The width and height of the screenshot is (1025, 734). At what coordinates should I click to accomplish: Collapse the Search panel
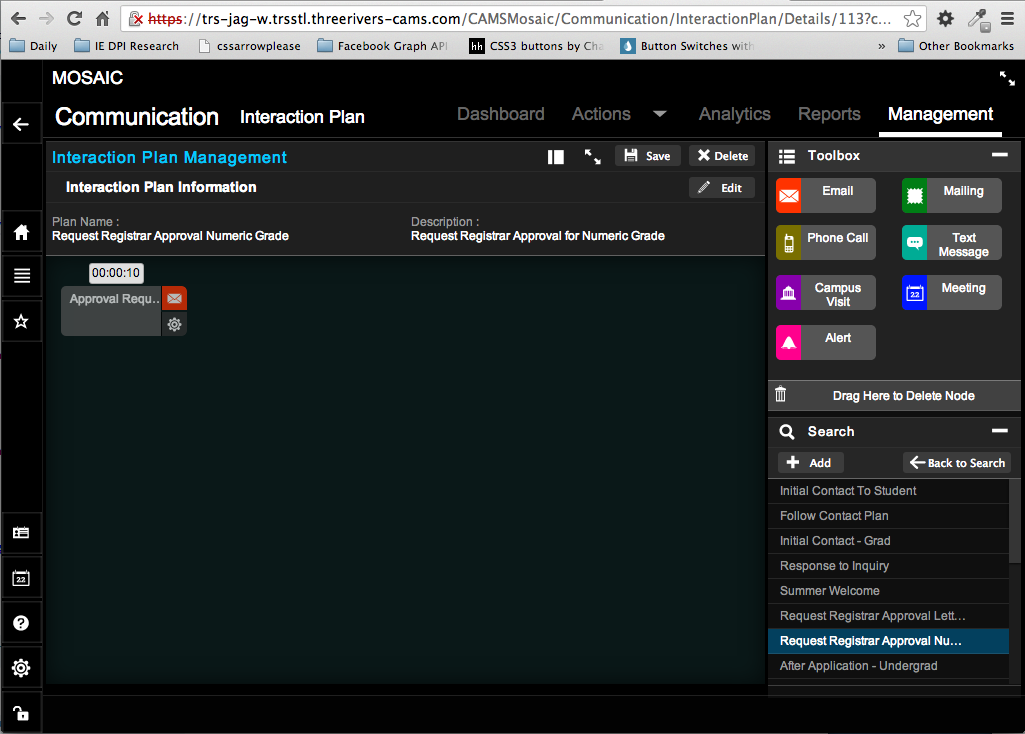pos(999,431)
